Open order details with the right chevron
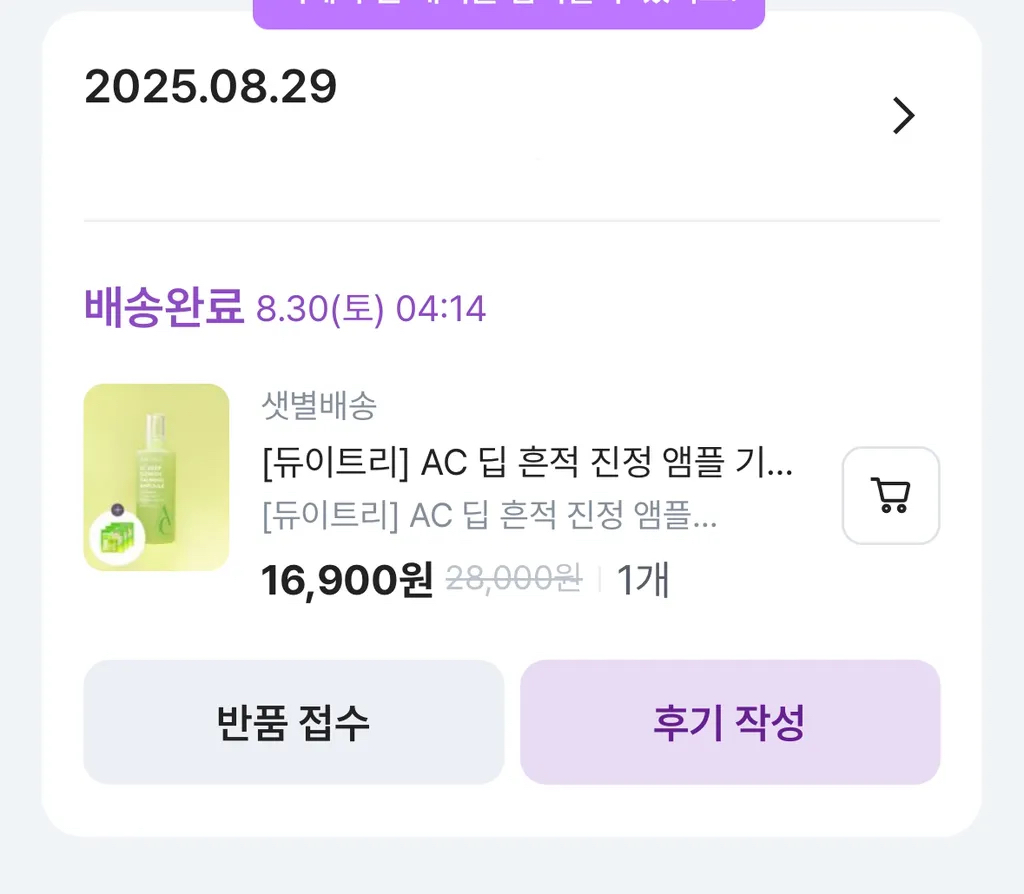1024x894 pixels. coord(903,116)
